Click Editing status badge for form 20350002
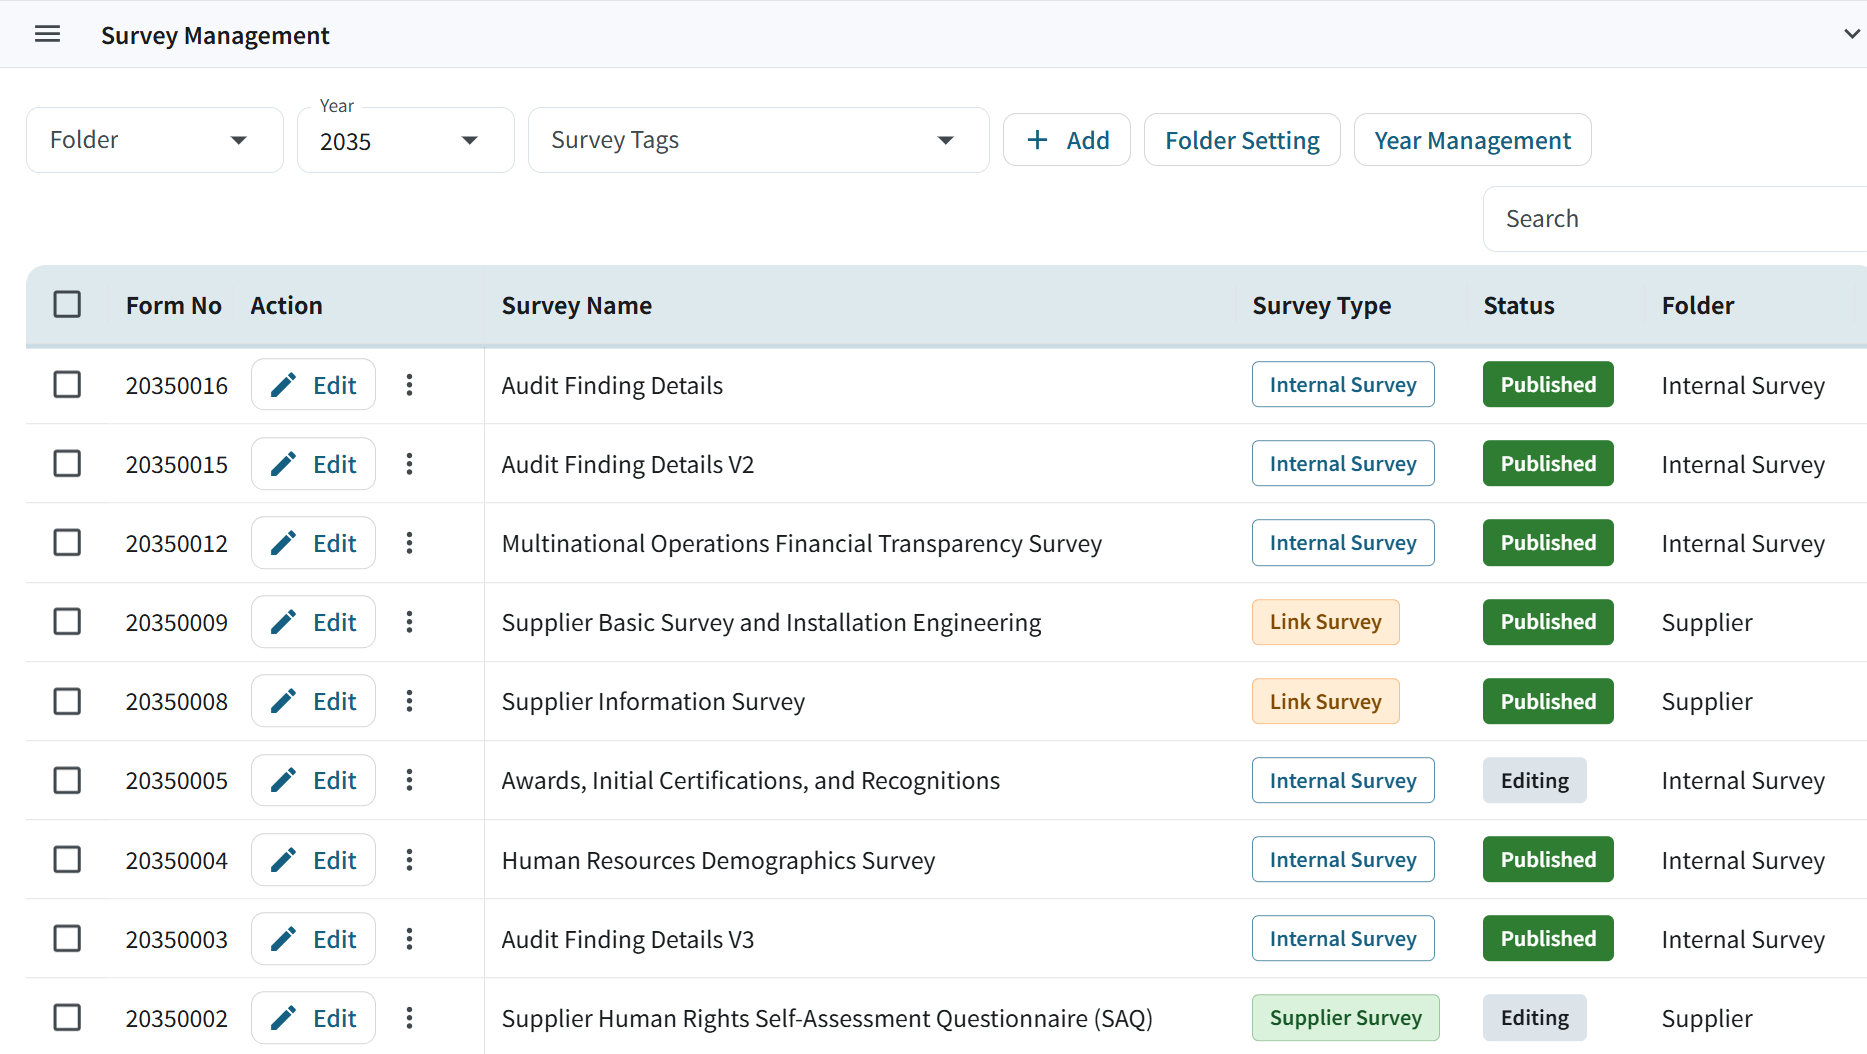Viewport: 1867px width, 1054px height. tap(1534, 1017)
